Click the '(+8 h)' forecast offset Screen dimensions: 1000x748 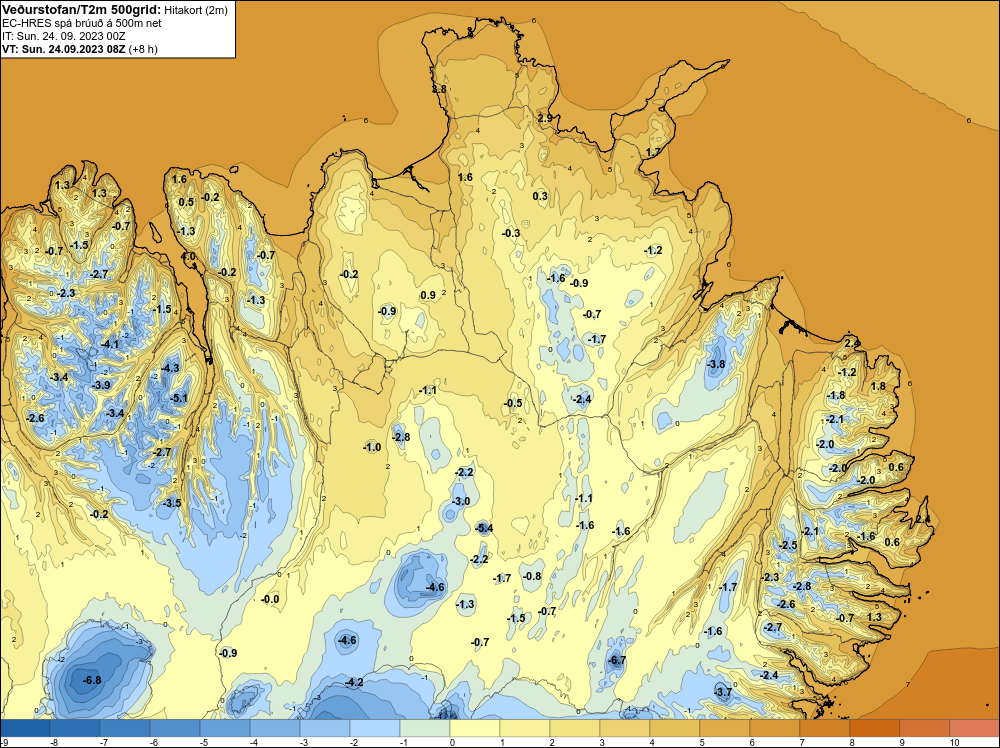[143, 49]
